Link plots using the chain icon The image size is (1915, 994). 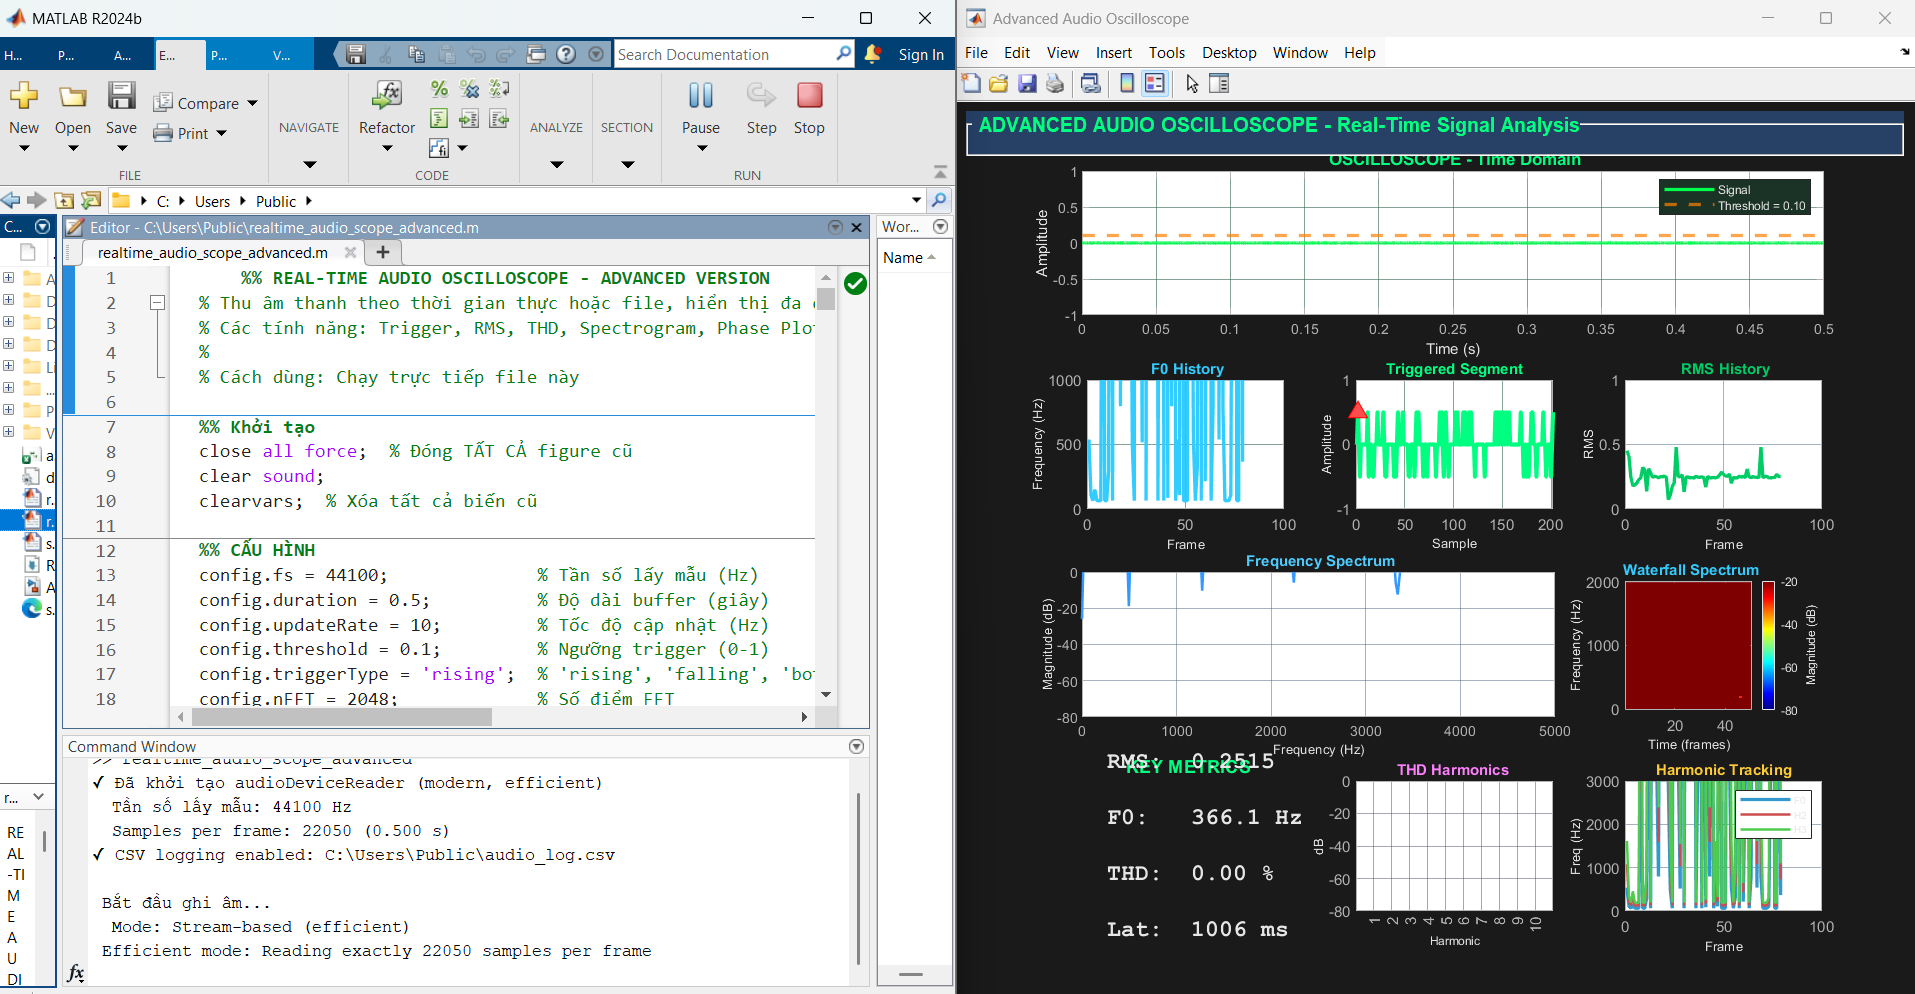pyautogui.click(x=1090, y=84)
